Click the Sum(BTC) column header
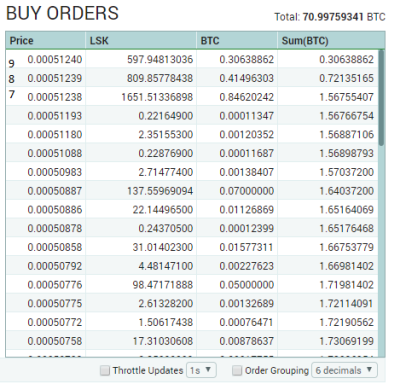This screenshot has width=400, height=390. 331,41
